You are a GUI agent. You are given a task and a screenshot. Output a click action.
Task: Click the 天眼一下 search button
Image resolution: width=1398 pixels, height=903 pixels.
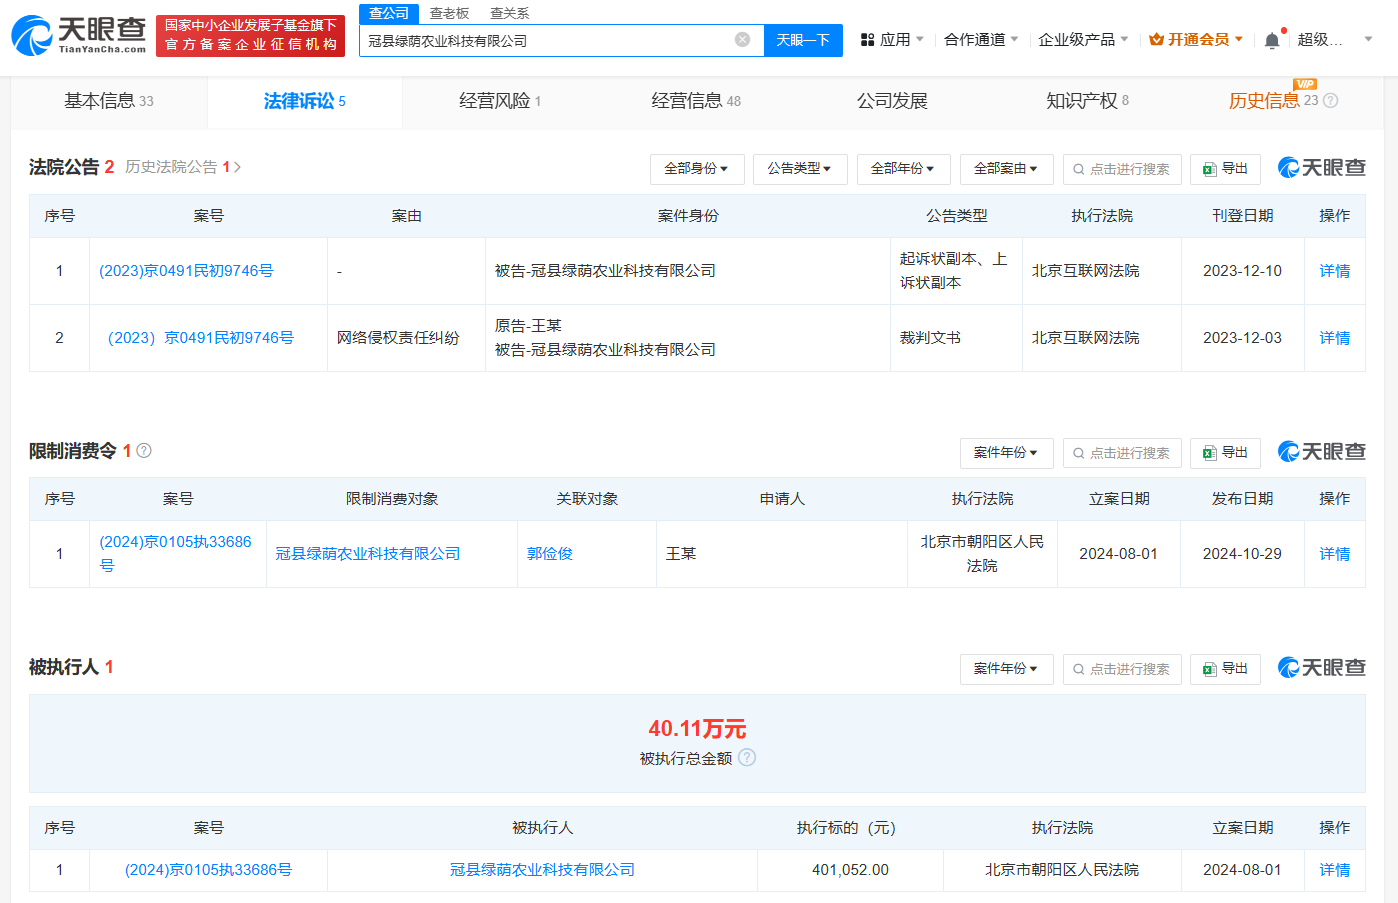[x=803, y=40]
